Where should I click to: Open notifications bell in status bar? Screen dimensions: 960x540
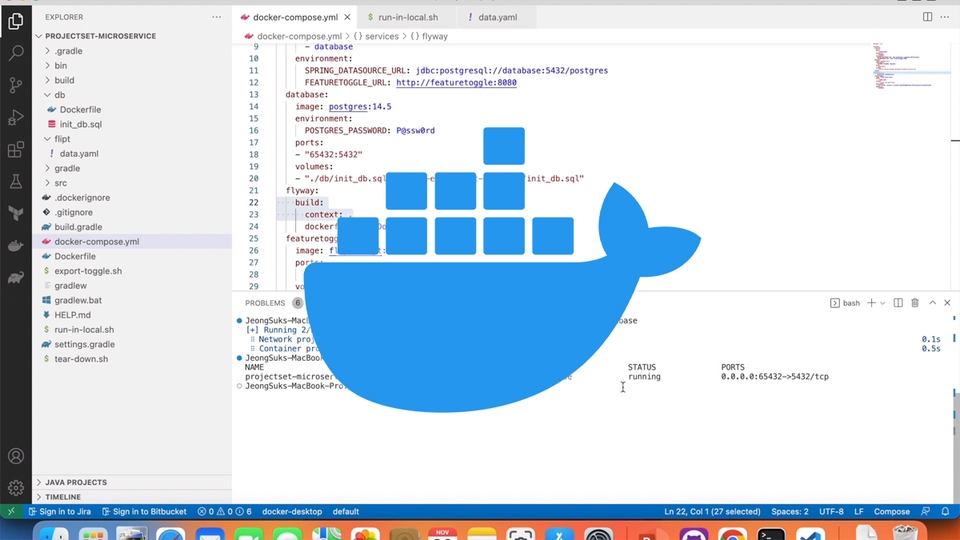[x=945, y=512]
